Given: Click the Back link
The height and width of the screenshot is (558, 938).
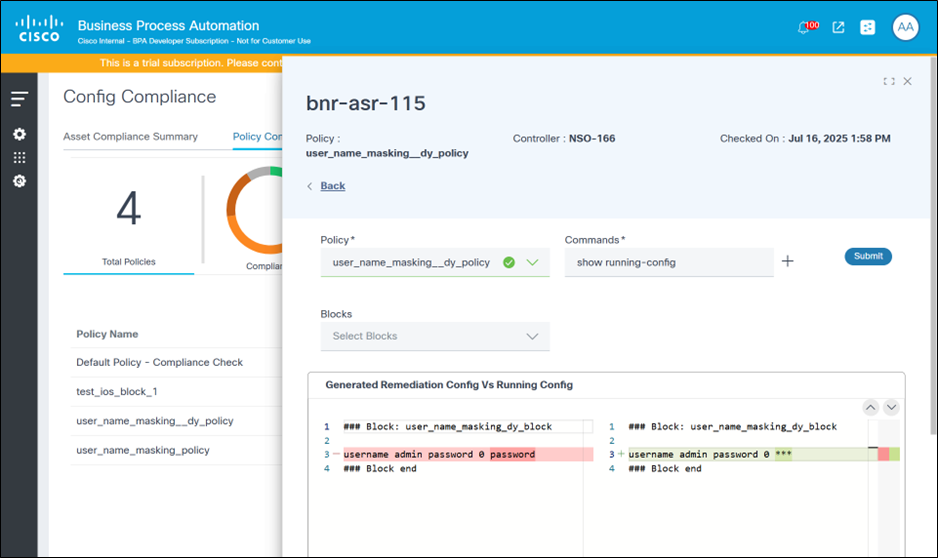Looking at the screenshot, I should [332, 186].
